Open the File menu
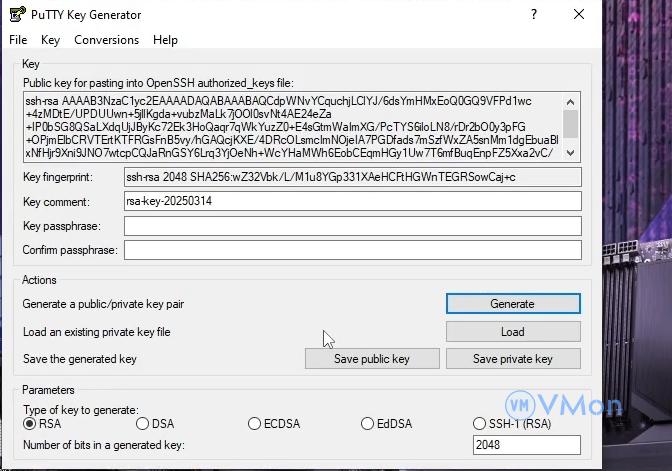 [18, 40]
